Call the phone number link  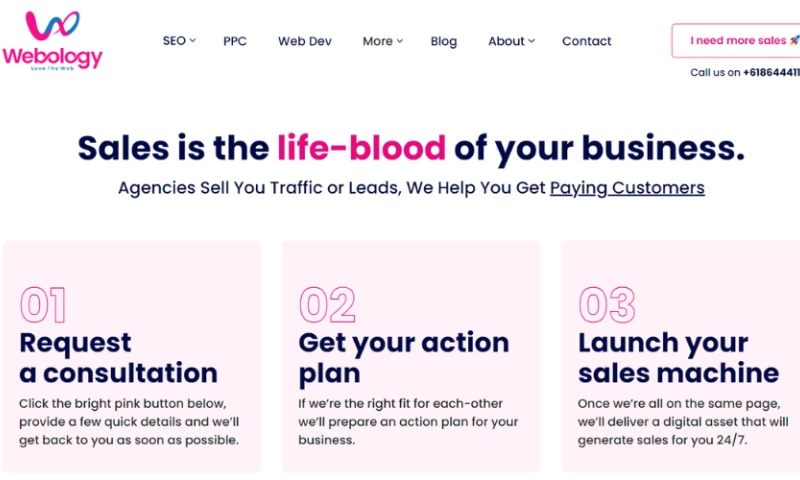[x=770, y=72]
